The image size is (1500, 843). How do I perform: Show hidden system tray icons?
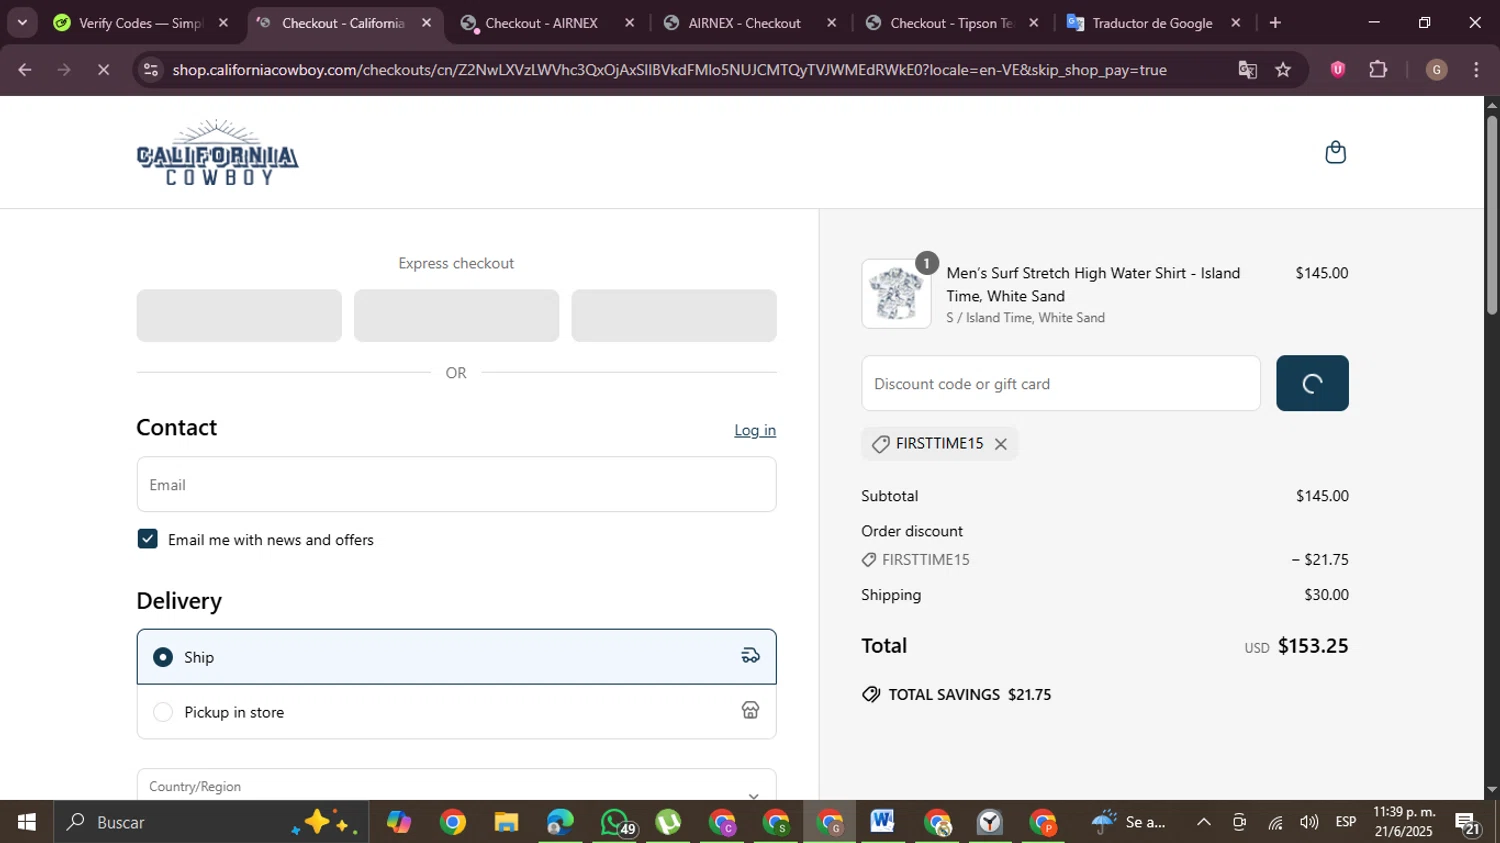[x=1204, y=822]
